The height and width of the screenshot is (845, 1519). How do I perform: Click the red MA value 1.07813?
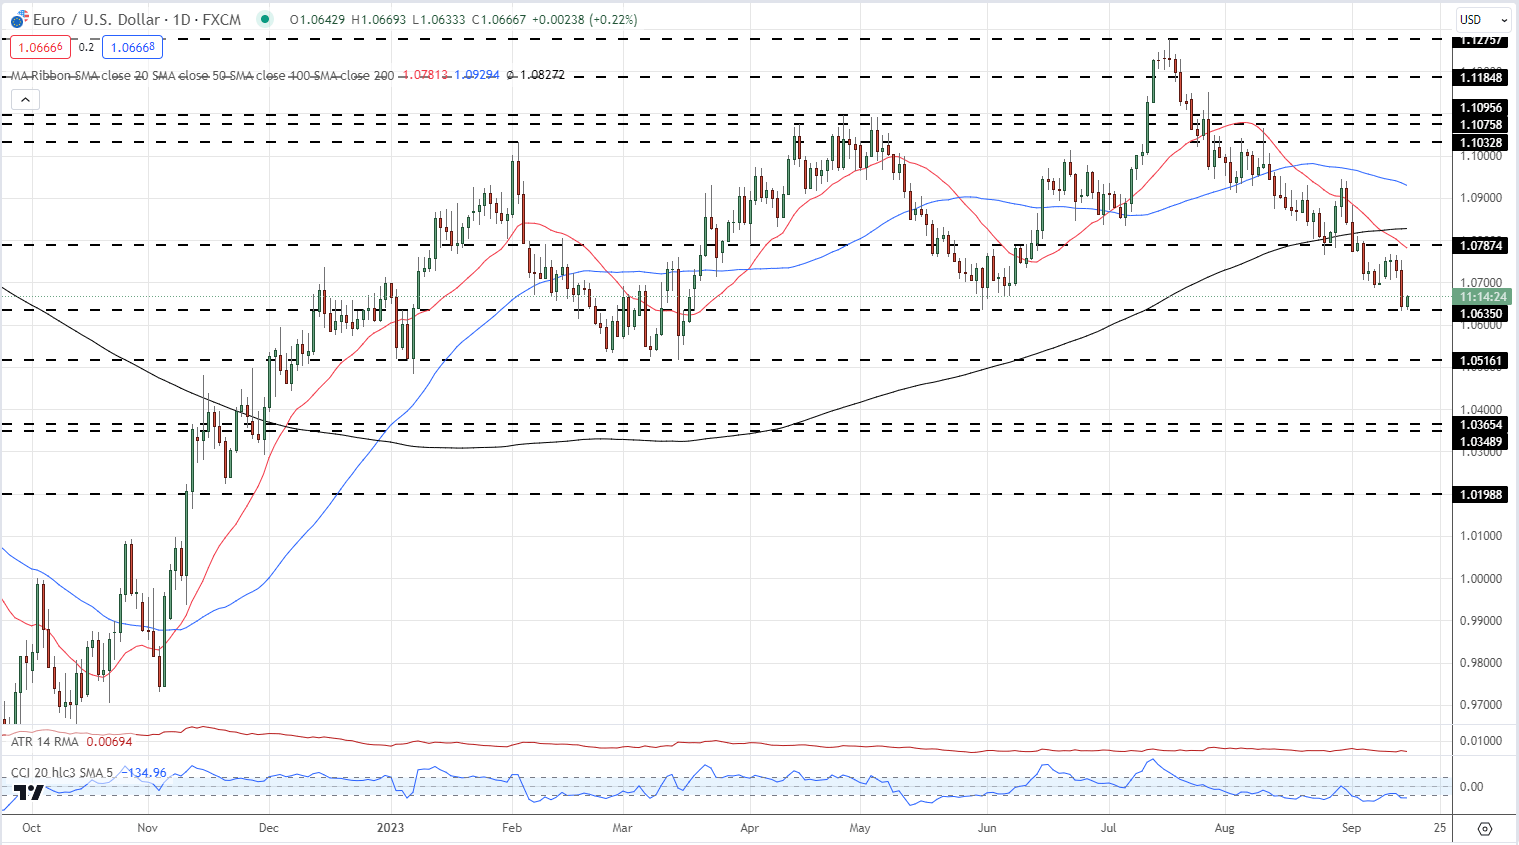(425, 75)
